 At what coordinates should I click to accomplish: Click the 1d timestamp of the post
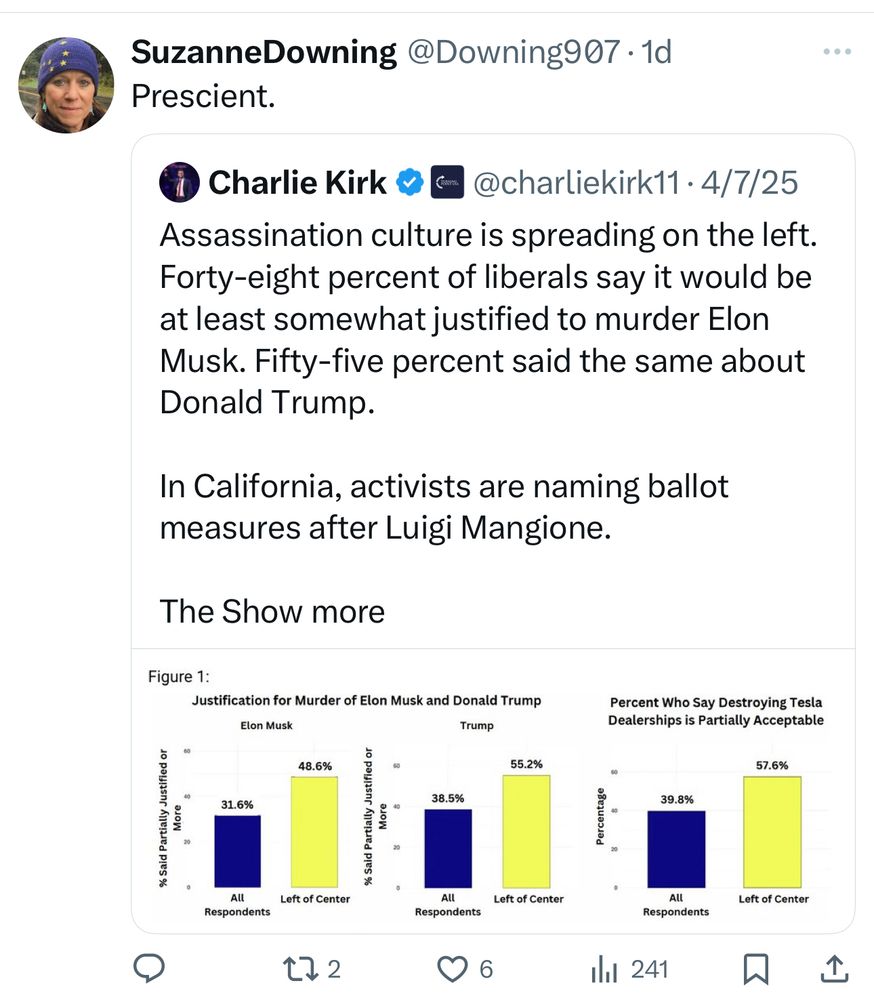pyautogui.click(x=656, y=52)
